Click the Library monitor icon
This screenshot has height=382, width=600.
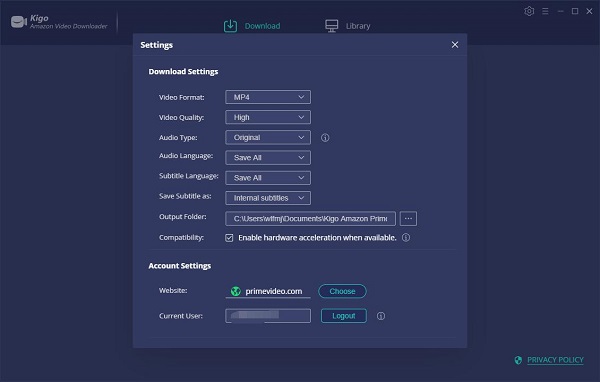point(331,26)
